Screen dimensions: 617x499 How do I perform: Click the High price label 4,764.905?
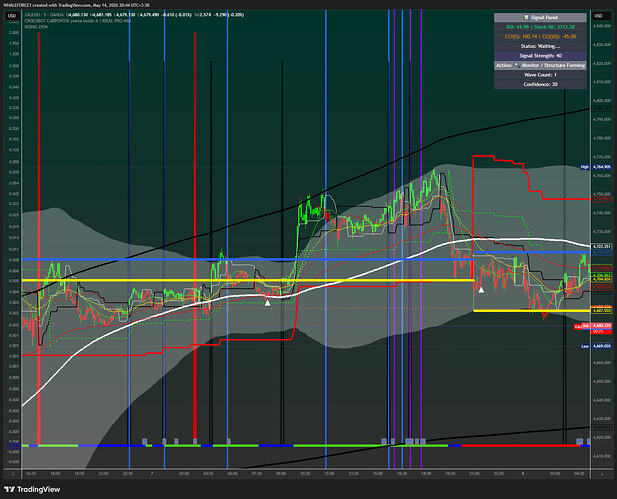click(602, 167)
